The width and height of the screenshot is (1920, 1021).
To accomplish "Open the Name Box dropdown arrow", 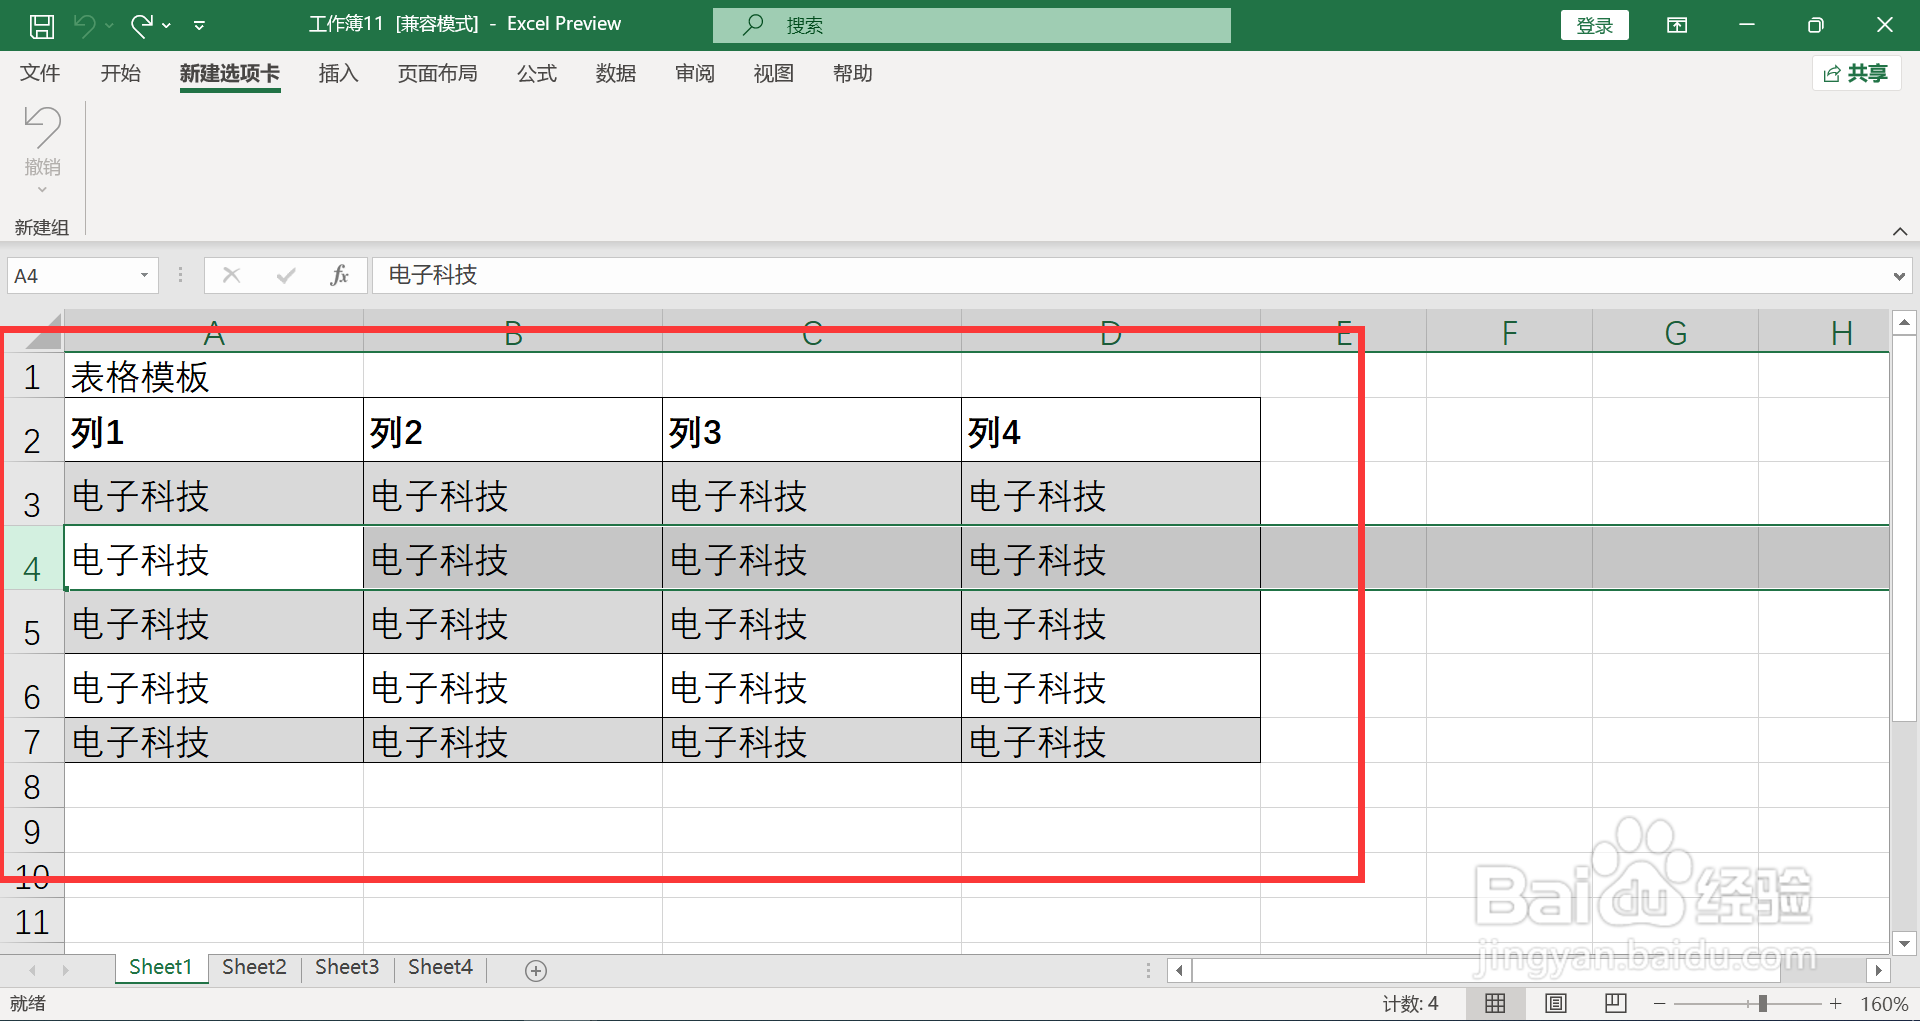I will pos(144,276).
